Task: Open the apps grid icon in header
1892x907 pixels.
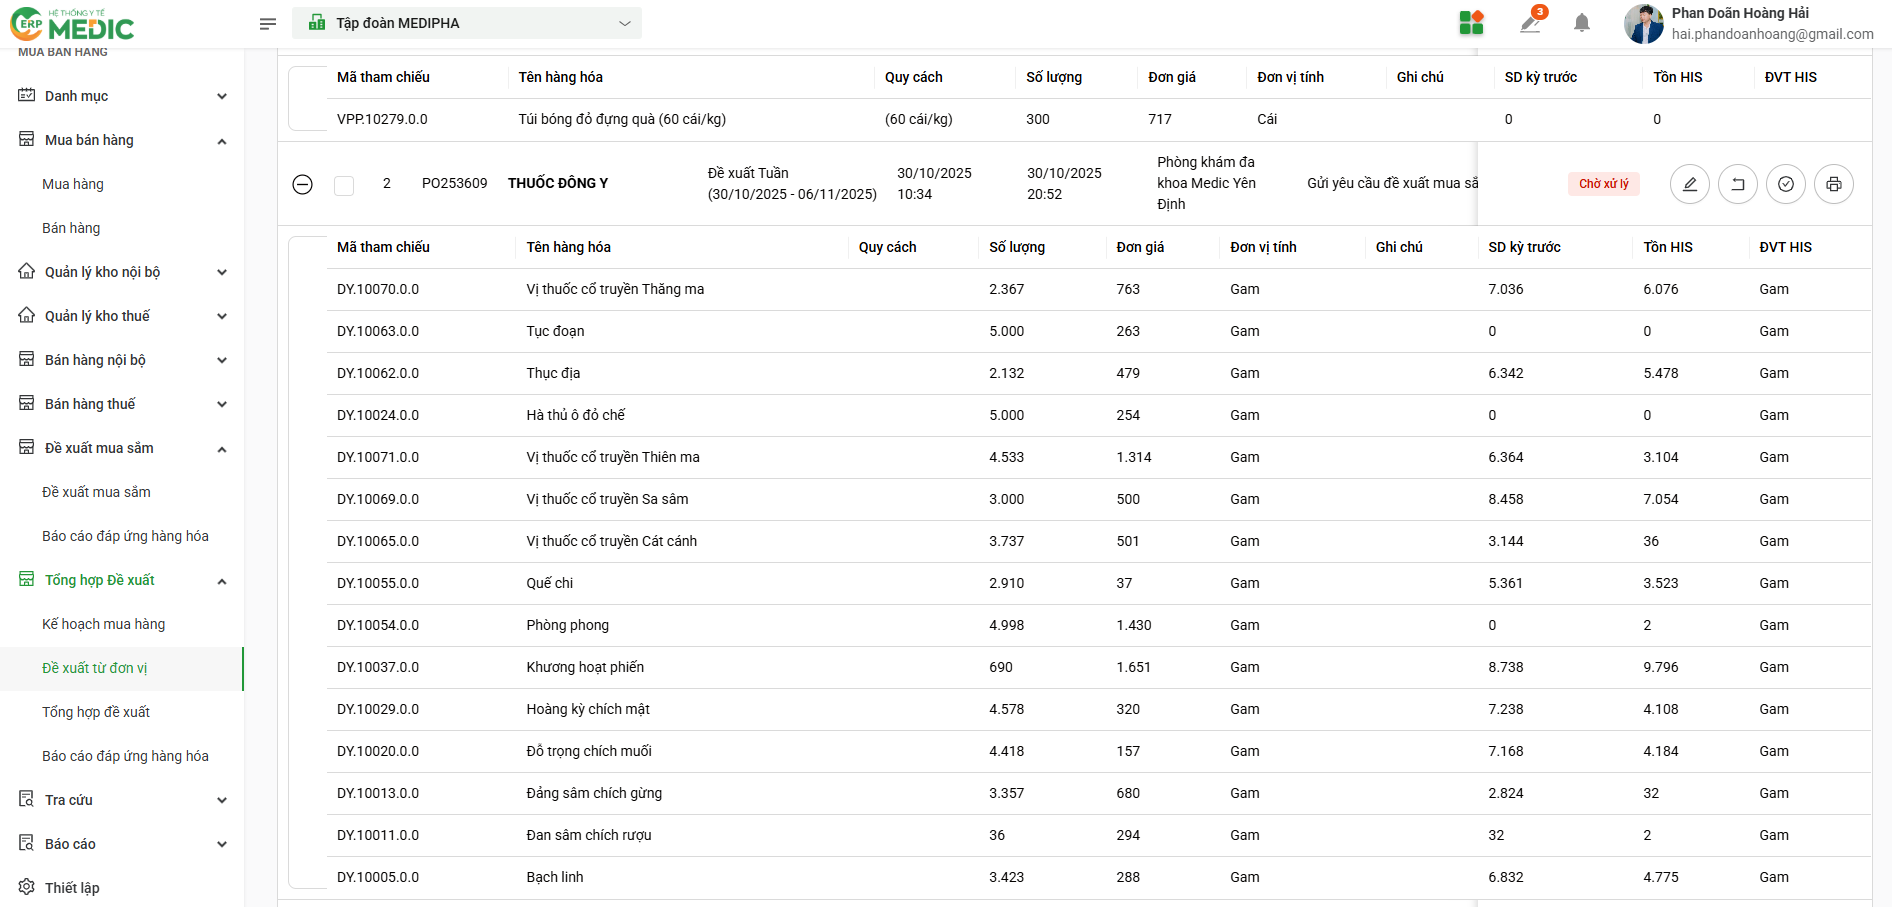Action: pyautogui.click(x=1471, y=23)
